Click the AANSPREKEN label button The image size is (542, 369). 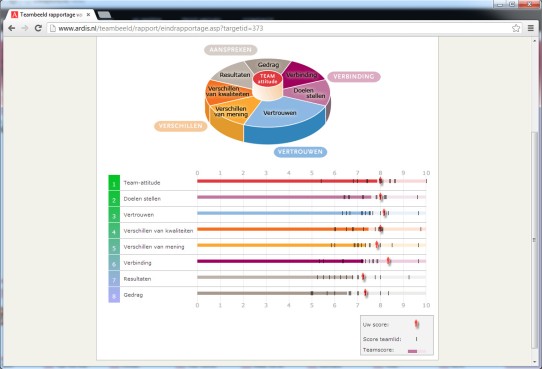(231, 50)
